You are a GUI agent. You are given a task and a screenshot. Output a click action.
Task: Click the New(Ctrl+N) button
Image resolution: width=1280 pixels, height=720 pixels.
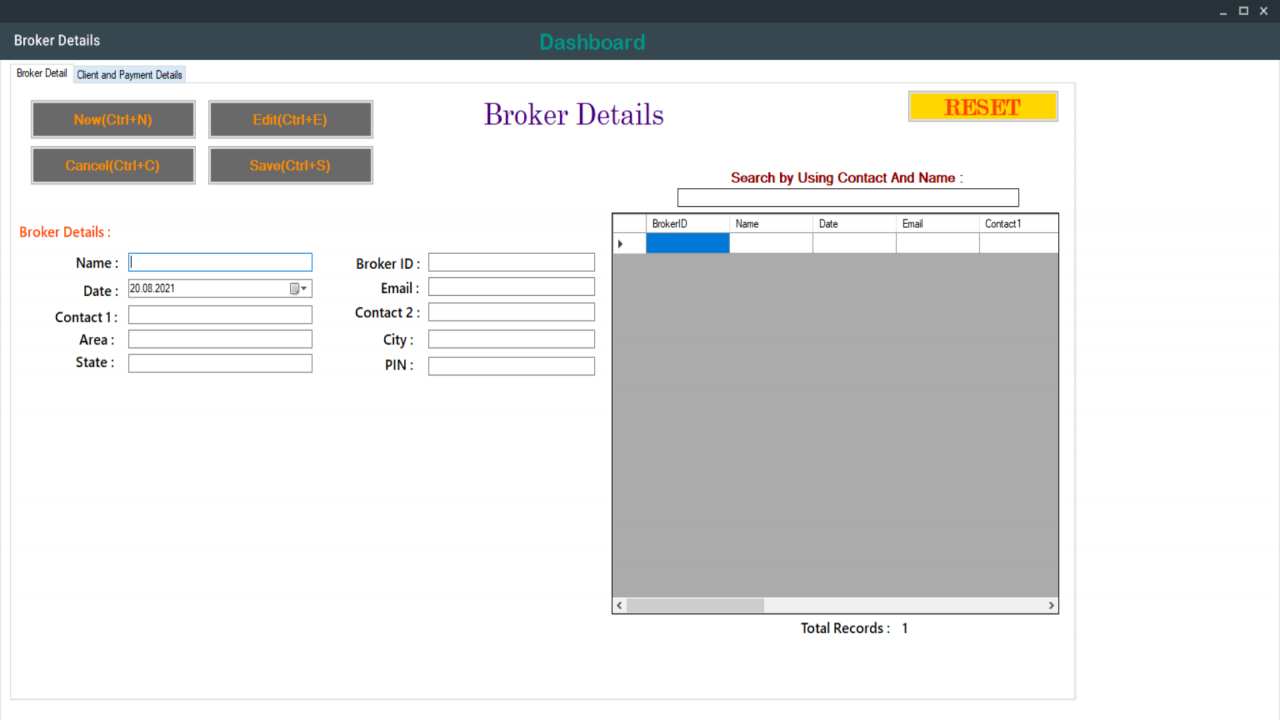pos(113,119)
